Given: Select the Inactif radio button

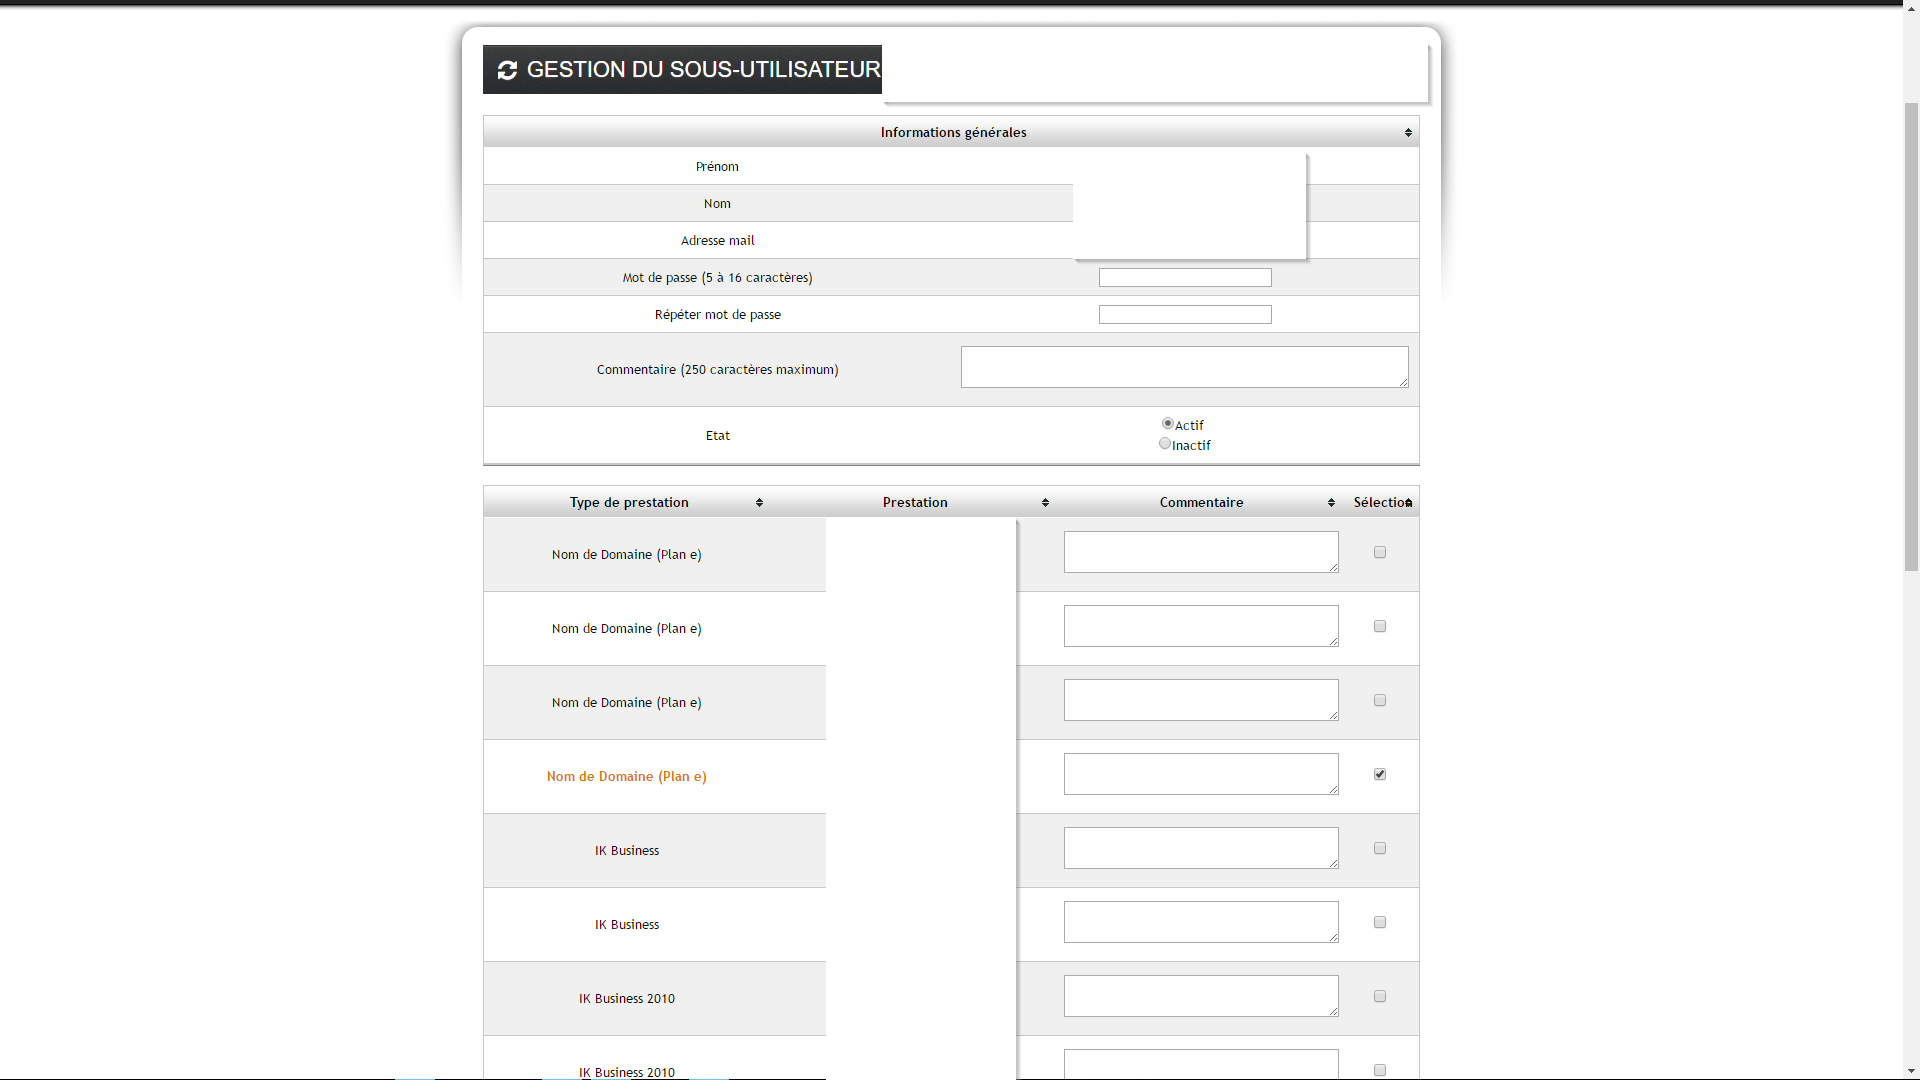Looking at the screenshot, I should (x=1164, y=444).
